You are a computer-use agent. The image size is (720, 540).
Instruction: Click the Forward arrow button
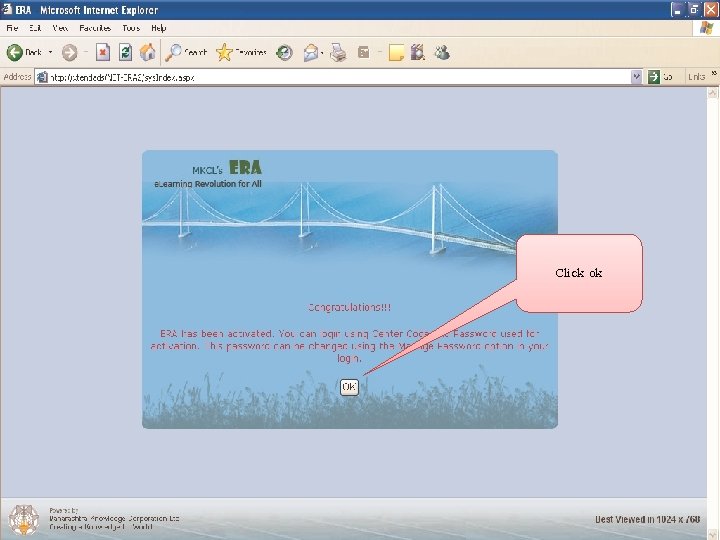pyautogui.click(x=70, y=52)
